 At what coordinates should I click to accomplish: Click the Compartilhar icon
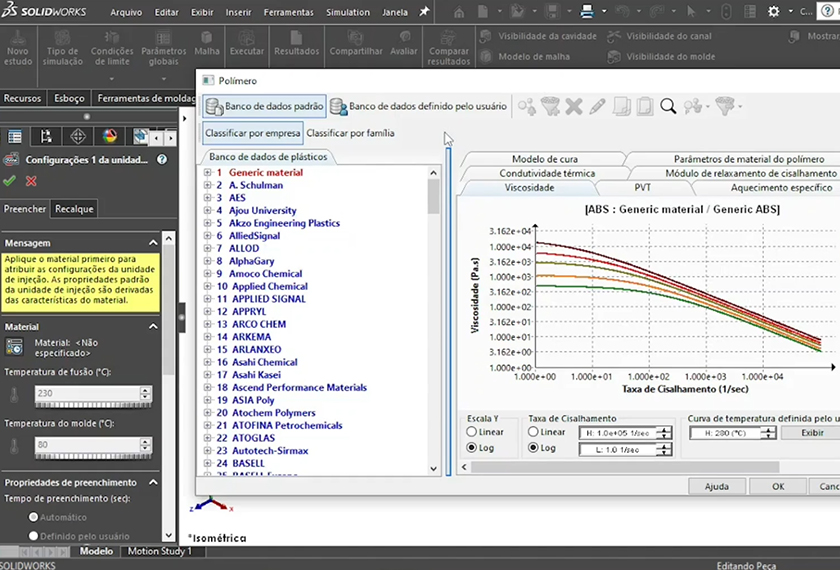click(x=356, y=44)
